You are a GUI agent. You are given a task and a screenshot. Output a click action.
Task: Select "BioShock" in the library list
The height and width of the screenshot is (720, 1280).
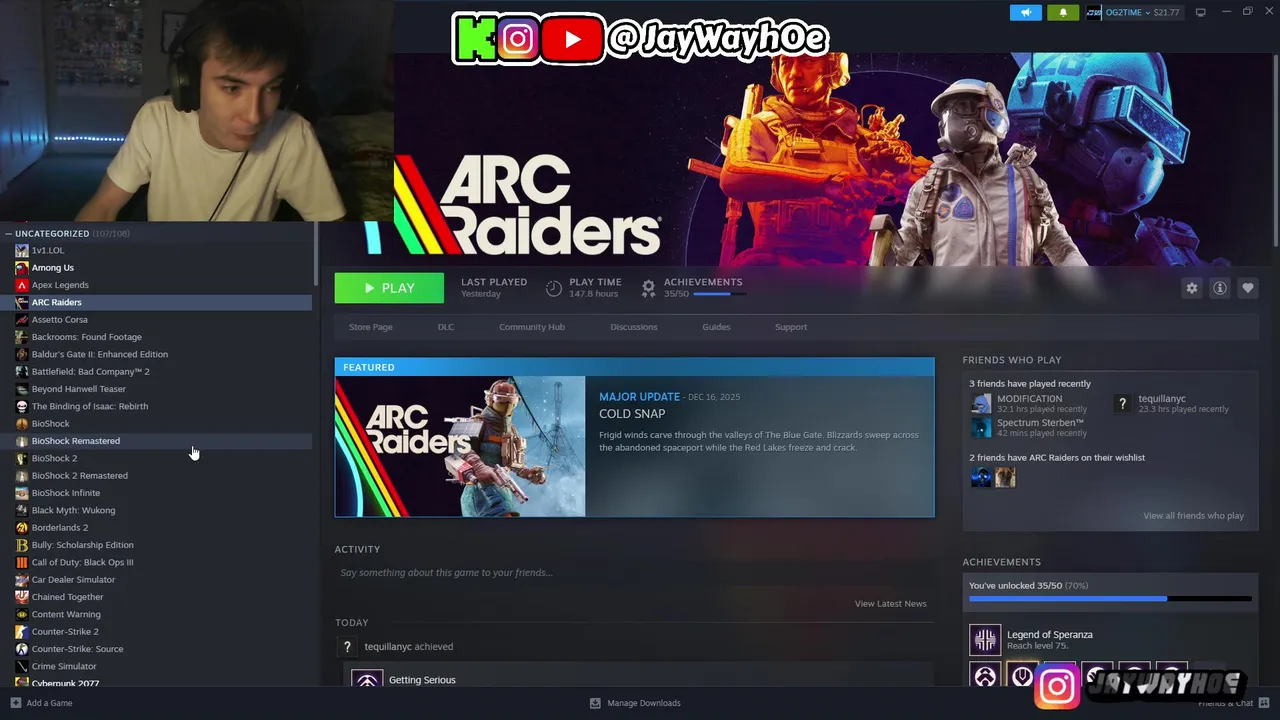50,424
